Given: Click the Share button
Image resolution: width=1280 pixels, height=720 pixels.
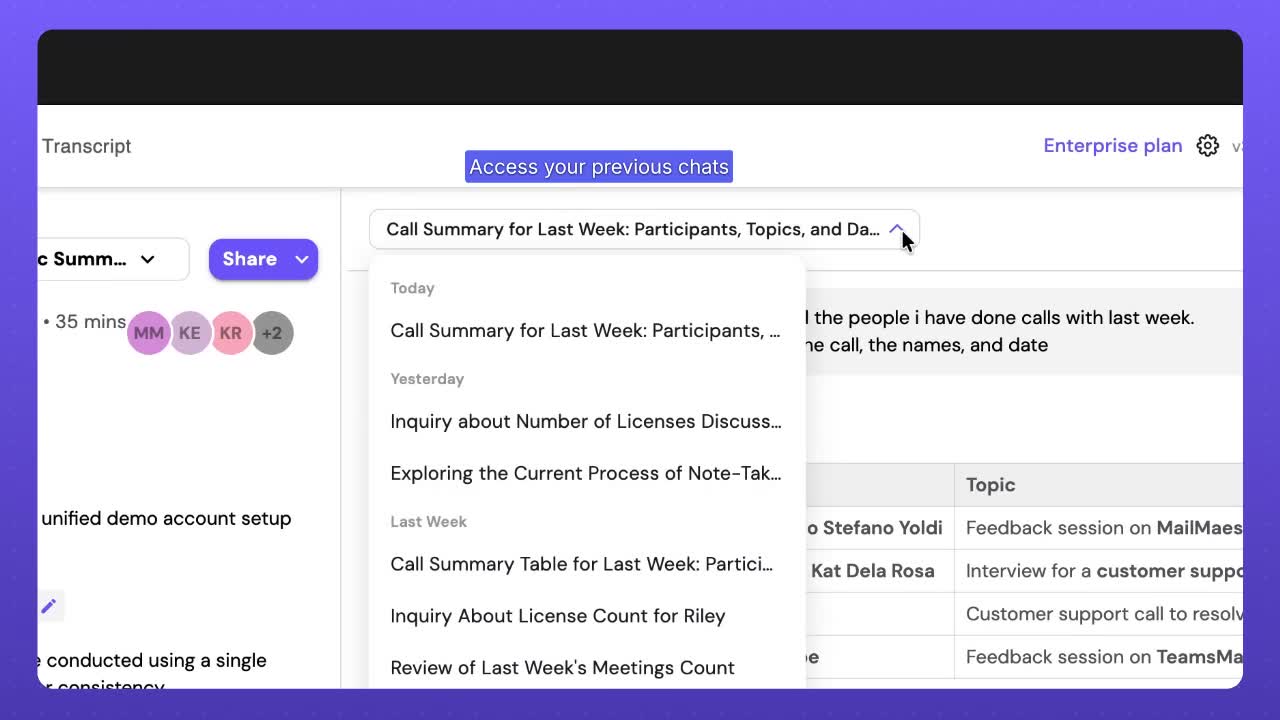Looking at the screenshot, I should point(249,259).
